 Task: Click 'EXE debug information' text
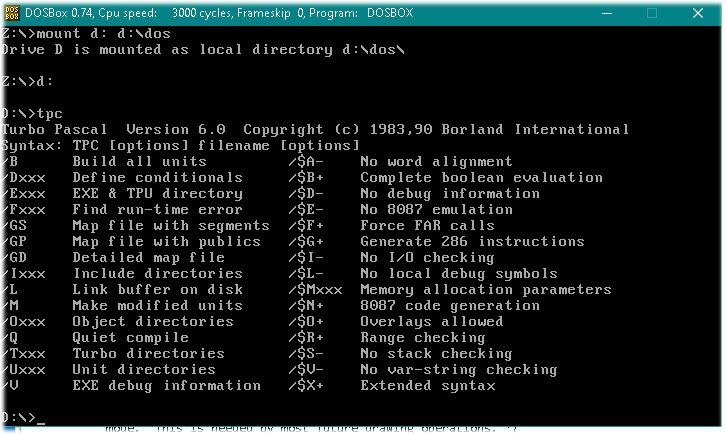[x=166, y=386]
